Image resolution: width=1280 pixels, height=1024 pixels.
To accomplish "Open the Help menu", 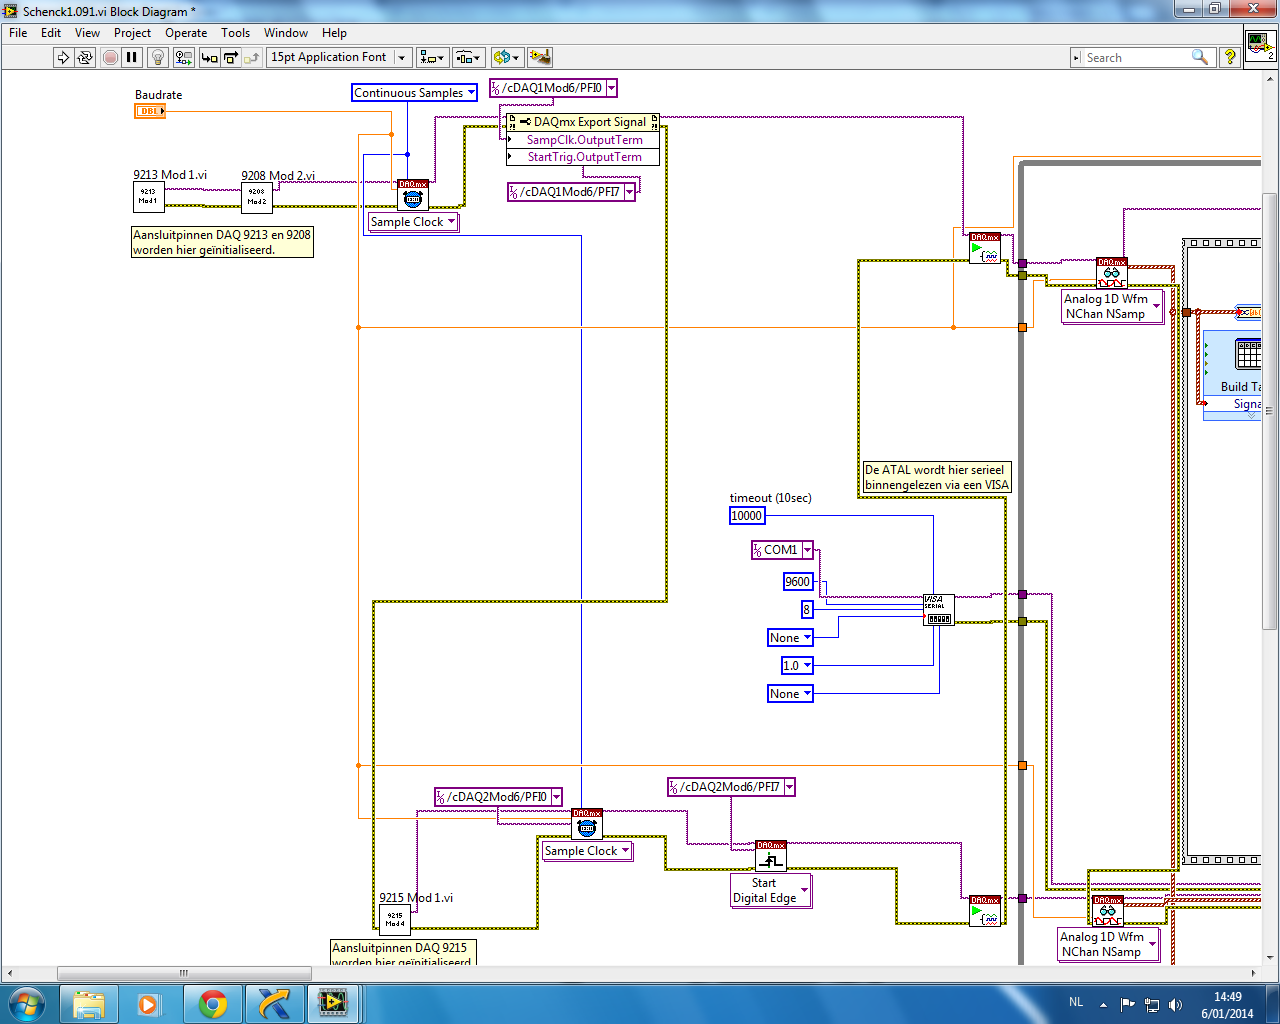I will tap(334, 33).
